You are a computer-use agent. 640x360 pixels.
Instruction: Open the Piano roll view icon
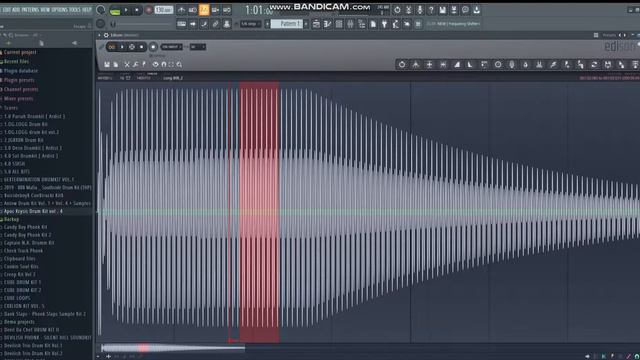pos(327,24)
